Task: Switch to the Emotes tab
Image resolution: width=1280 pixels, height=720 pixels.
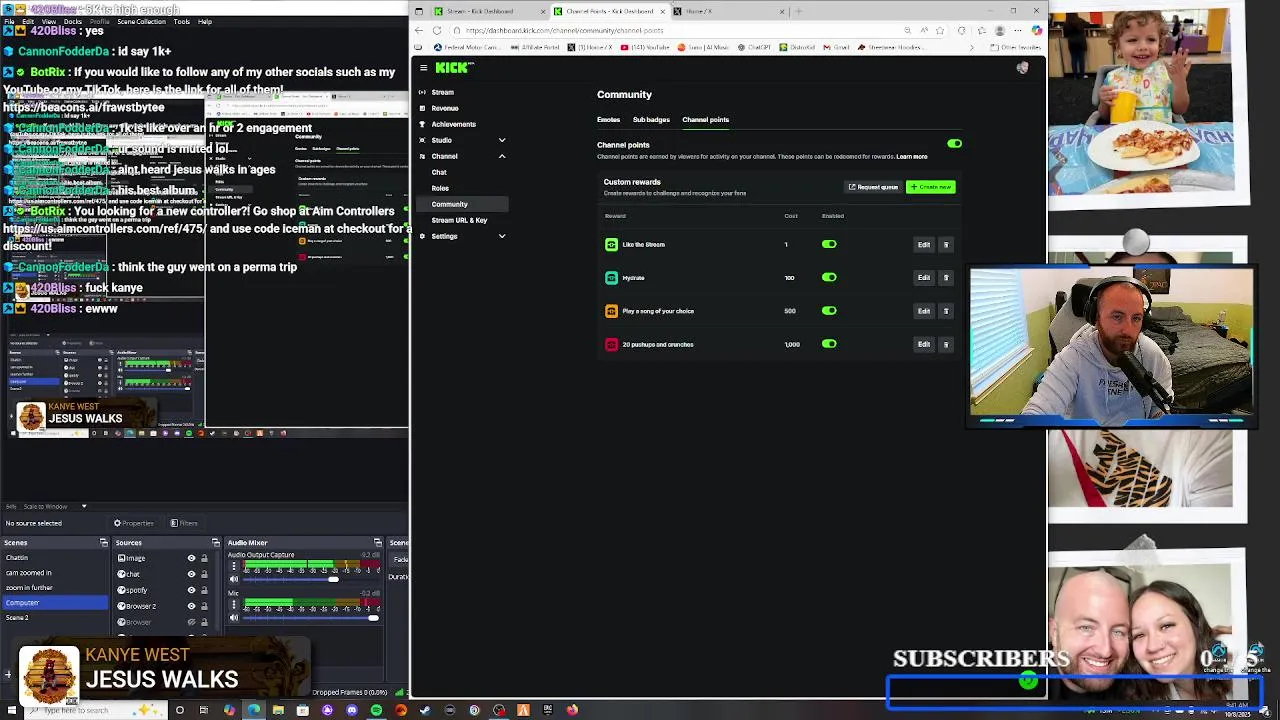Action: tap(608, 120)
